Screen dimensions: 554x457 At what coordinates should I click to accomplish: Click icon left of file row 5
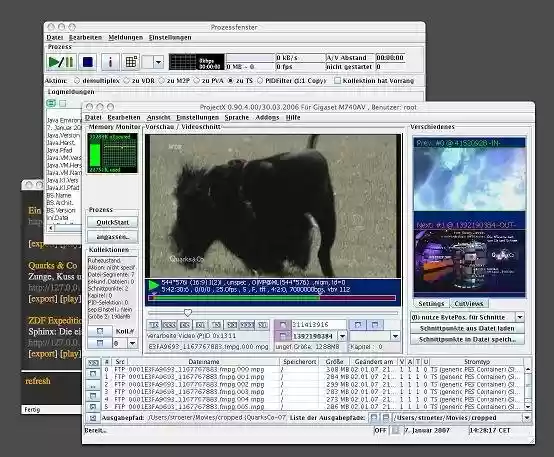(x=93, y=407)
